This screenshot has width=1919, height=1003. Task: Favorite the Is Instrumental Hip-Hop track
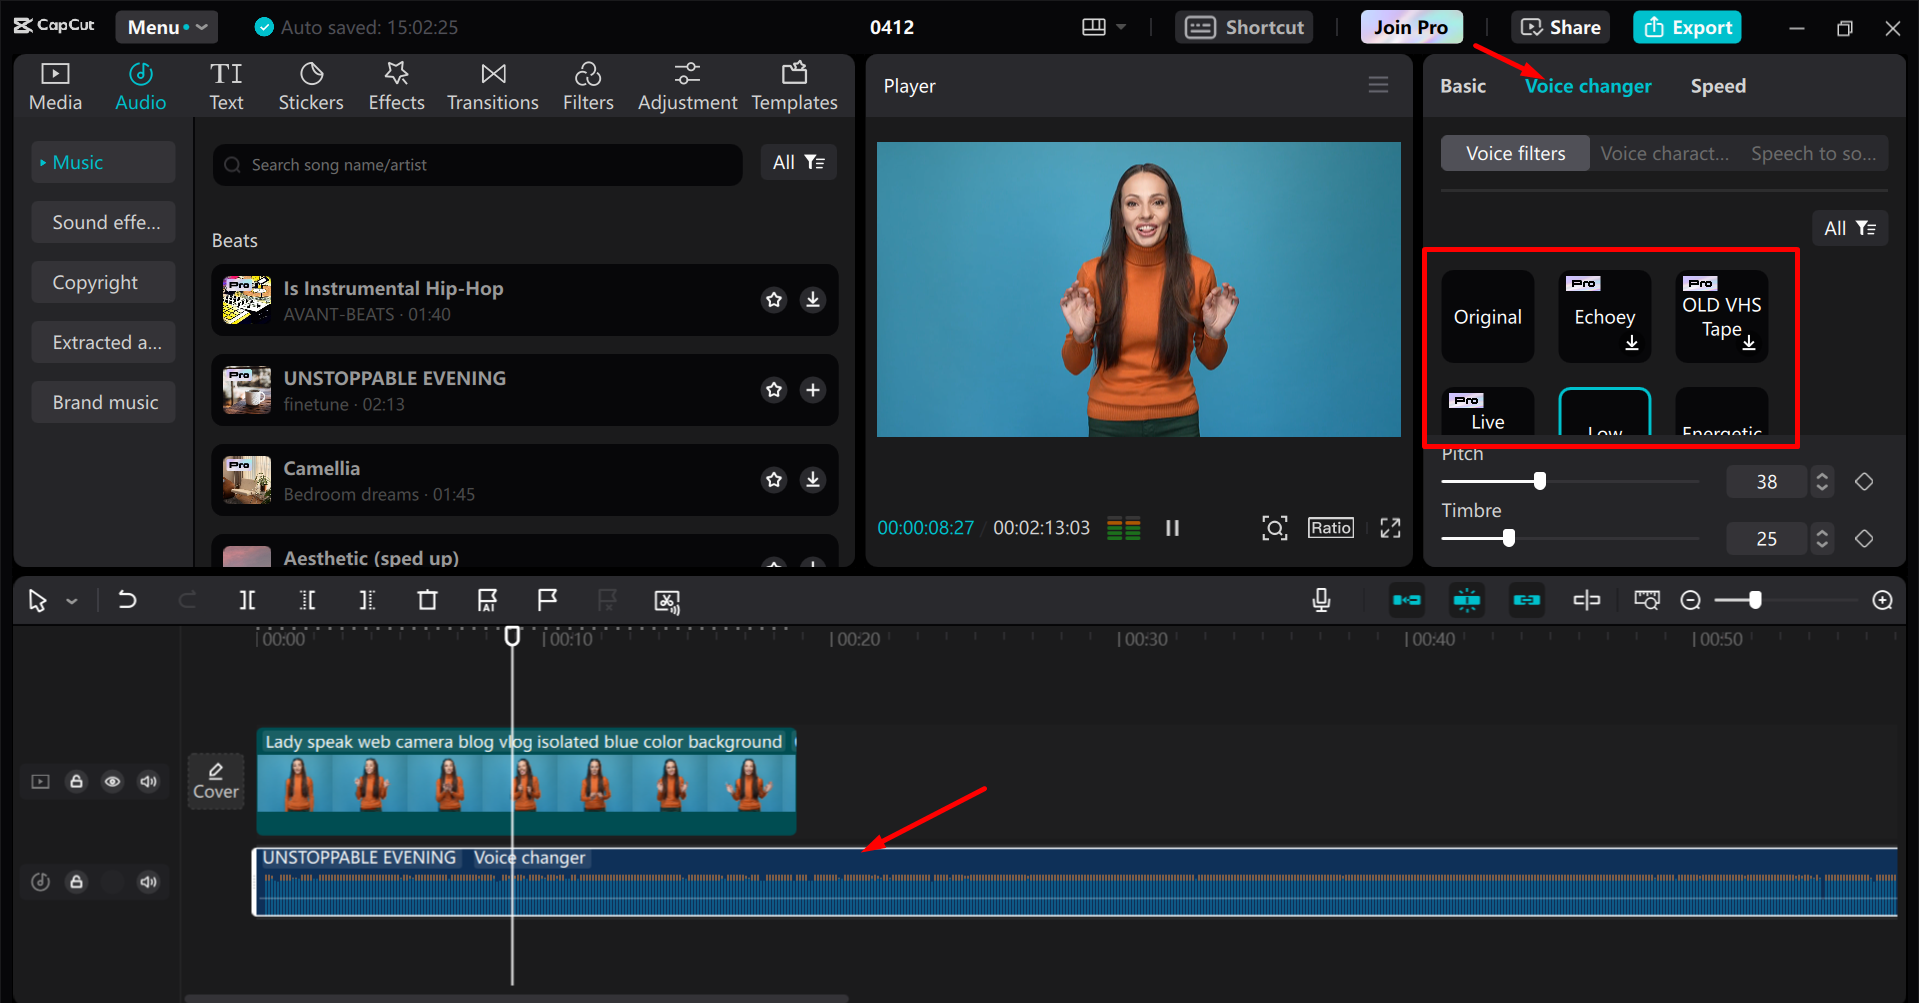[774, 300]
